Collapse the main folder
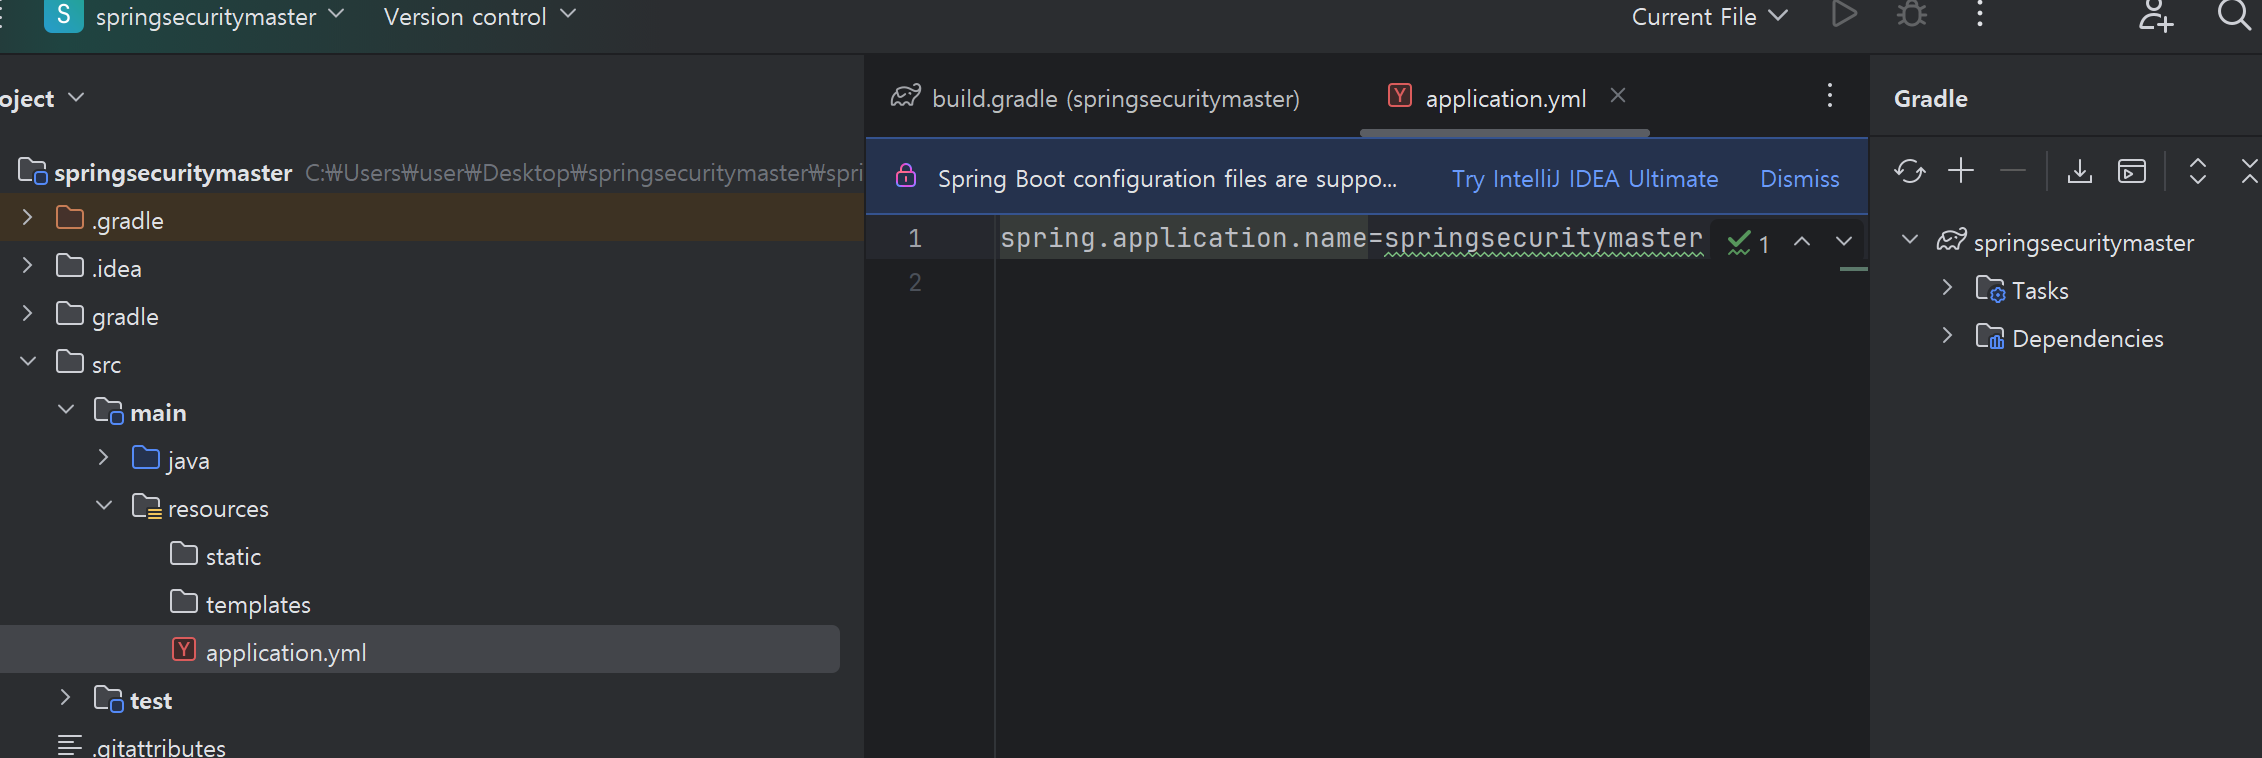 click(66, 409)
